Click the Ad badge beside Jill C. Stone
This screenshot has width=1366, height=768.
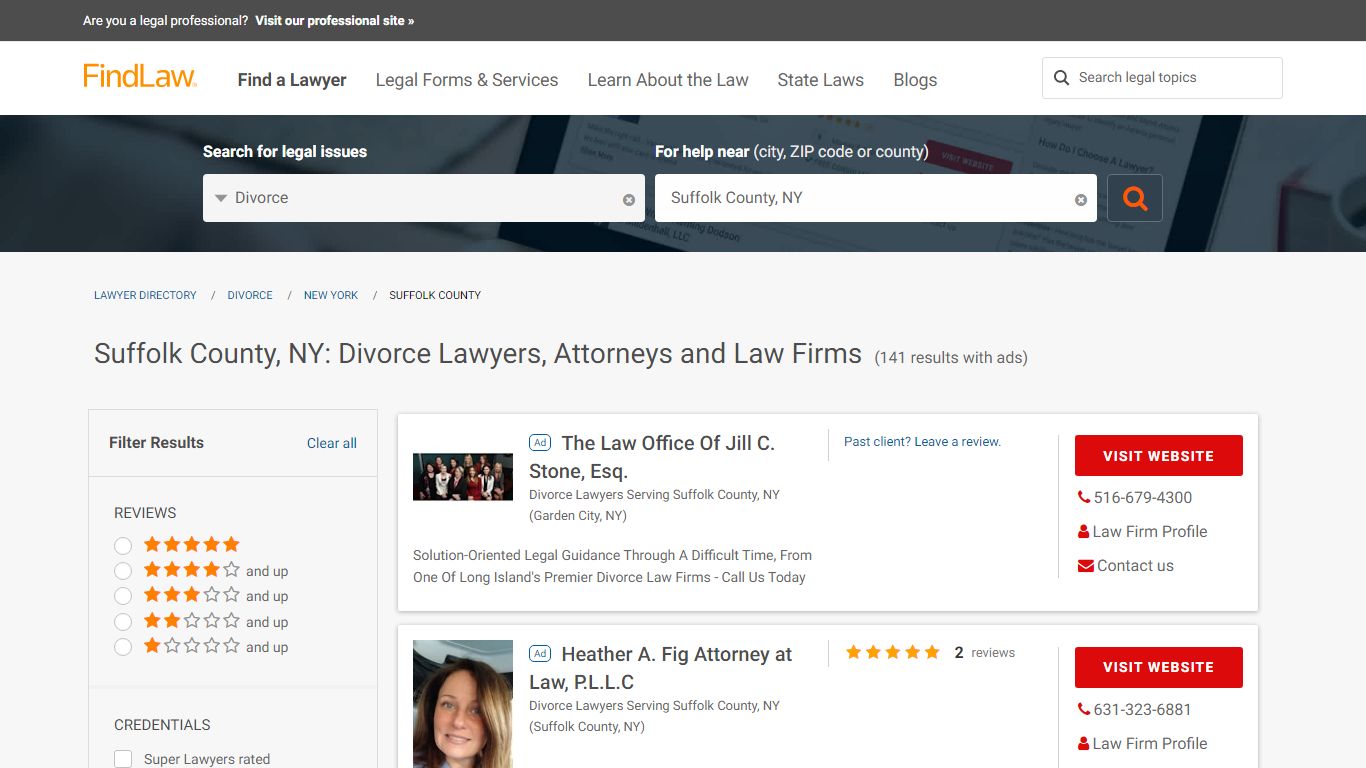(x=540, y=443)
